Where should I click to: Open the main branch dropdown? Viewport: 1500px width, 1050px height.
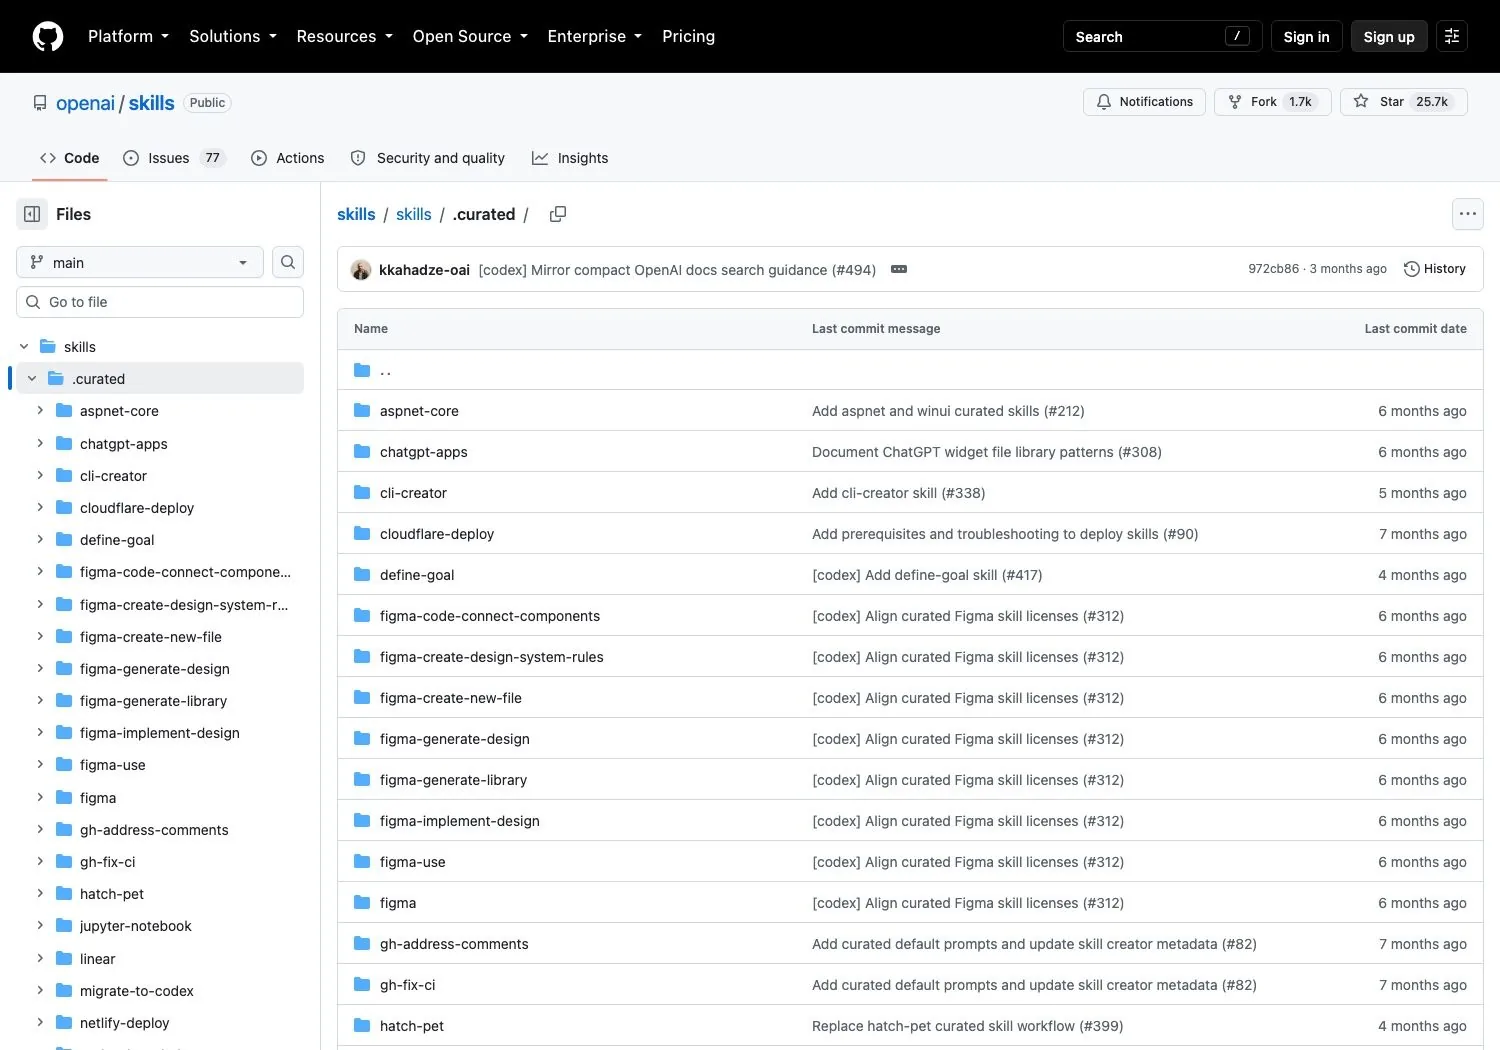[x=140, y=262]
